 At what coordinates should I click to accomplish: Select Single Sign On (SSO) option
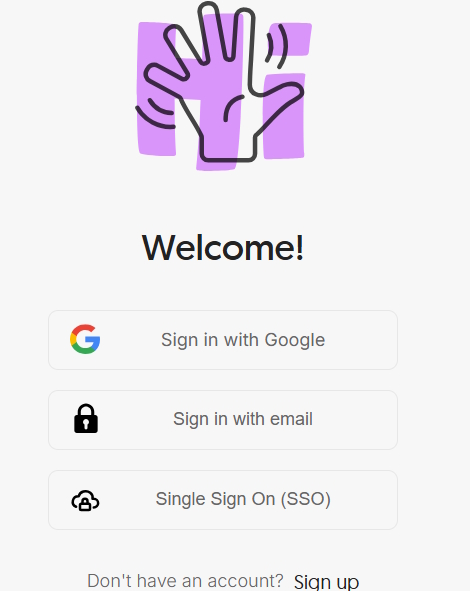tap(223, 500)
